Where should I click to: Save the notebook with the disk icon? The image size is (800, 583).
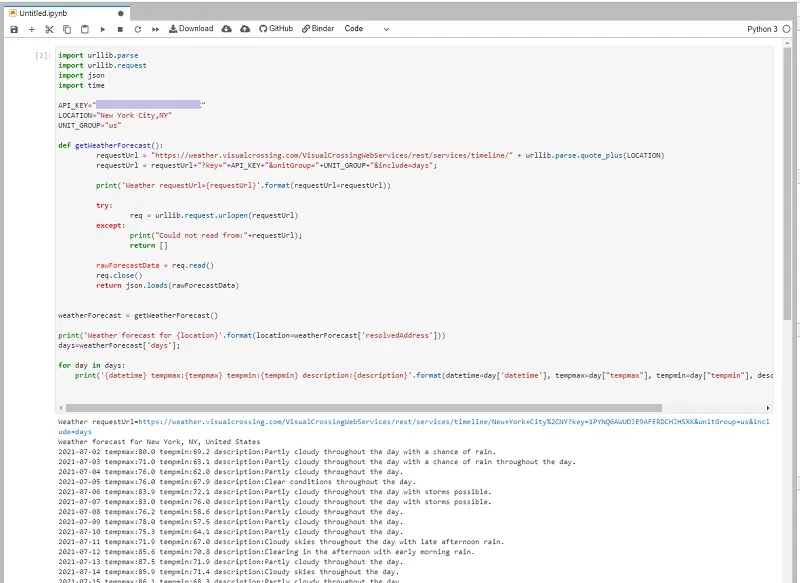[14, 29]
